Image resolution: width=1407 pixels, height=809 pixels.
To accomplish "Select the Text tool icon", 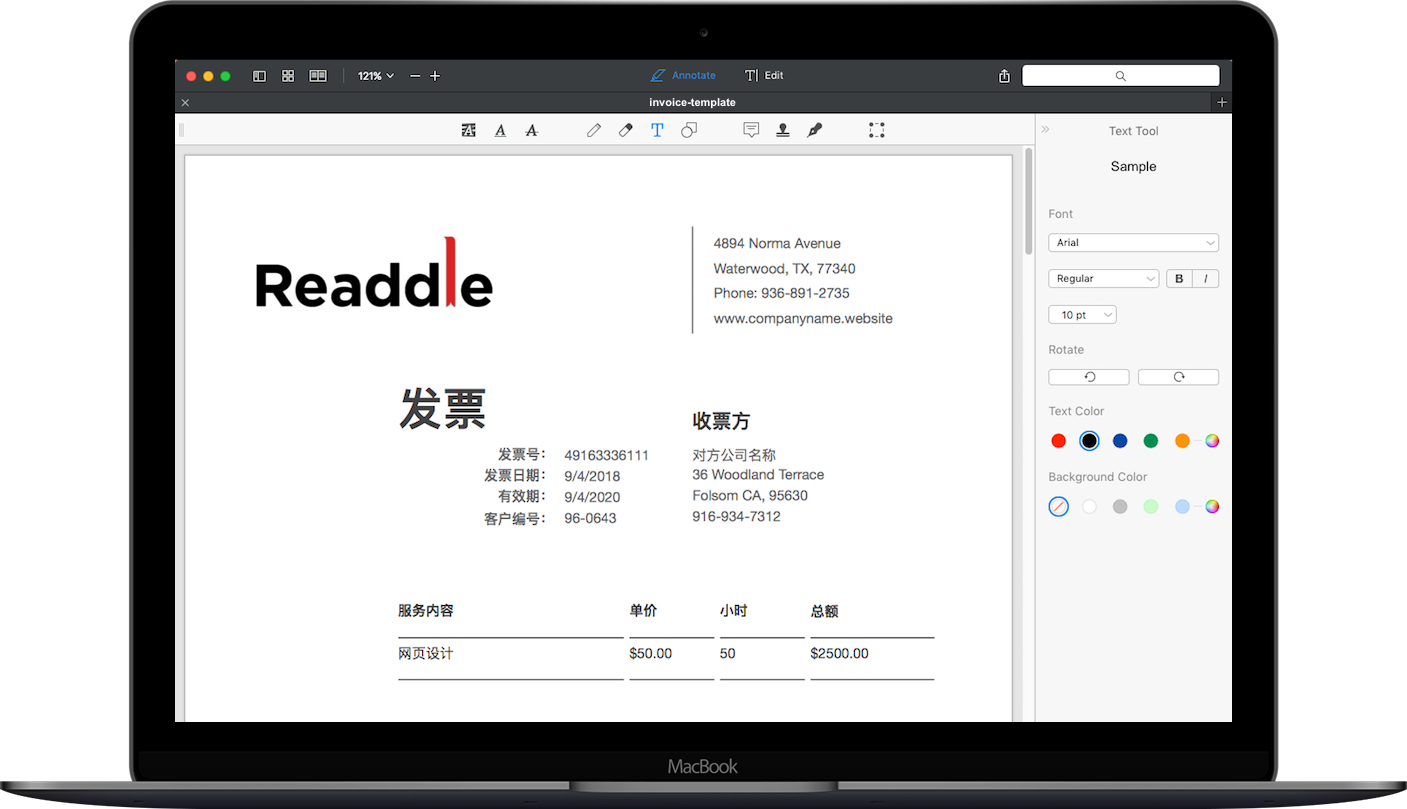I will (657, 130).
